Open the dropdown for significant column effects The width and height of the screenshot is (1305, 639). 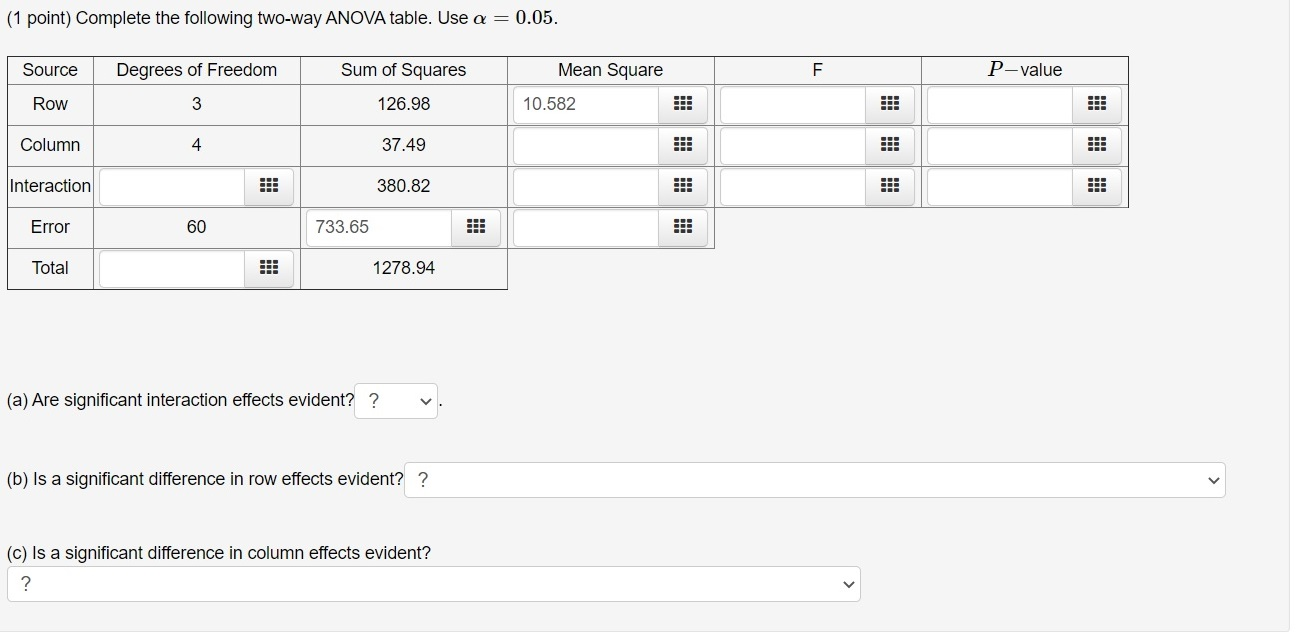point(432,583)
